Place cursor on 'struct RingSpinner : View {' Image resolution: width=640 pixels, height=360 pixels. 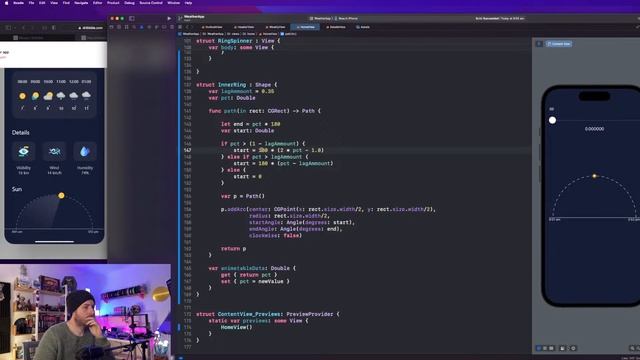[238, 41]
